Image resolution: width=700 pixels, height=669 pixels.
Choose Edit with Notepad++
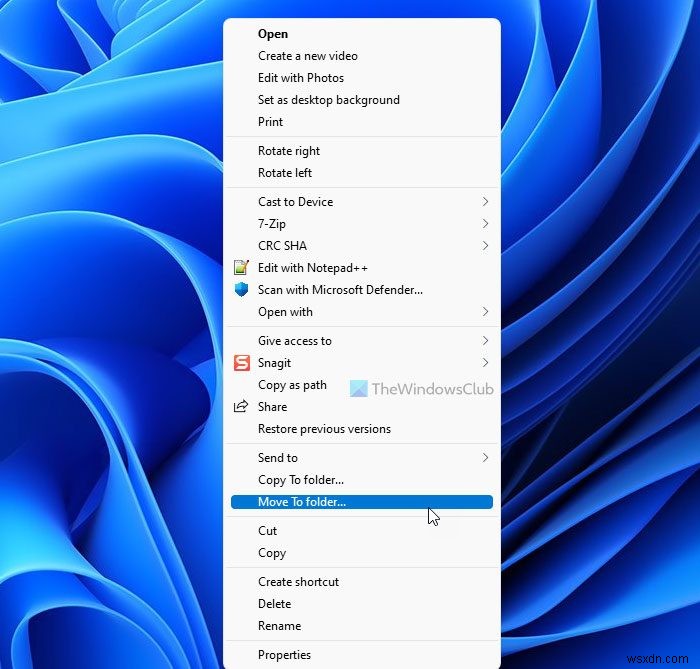(362, 268)
